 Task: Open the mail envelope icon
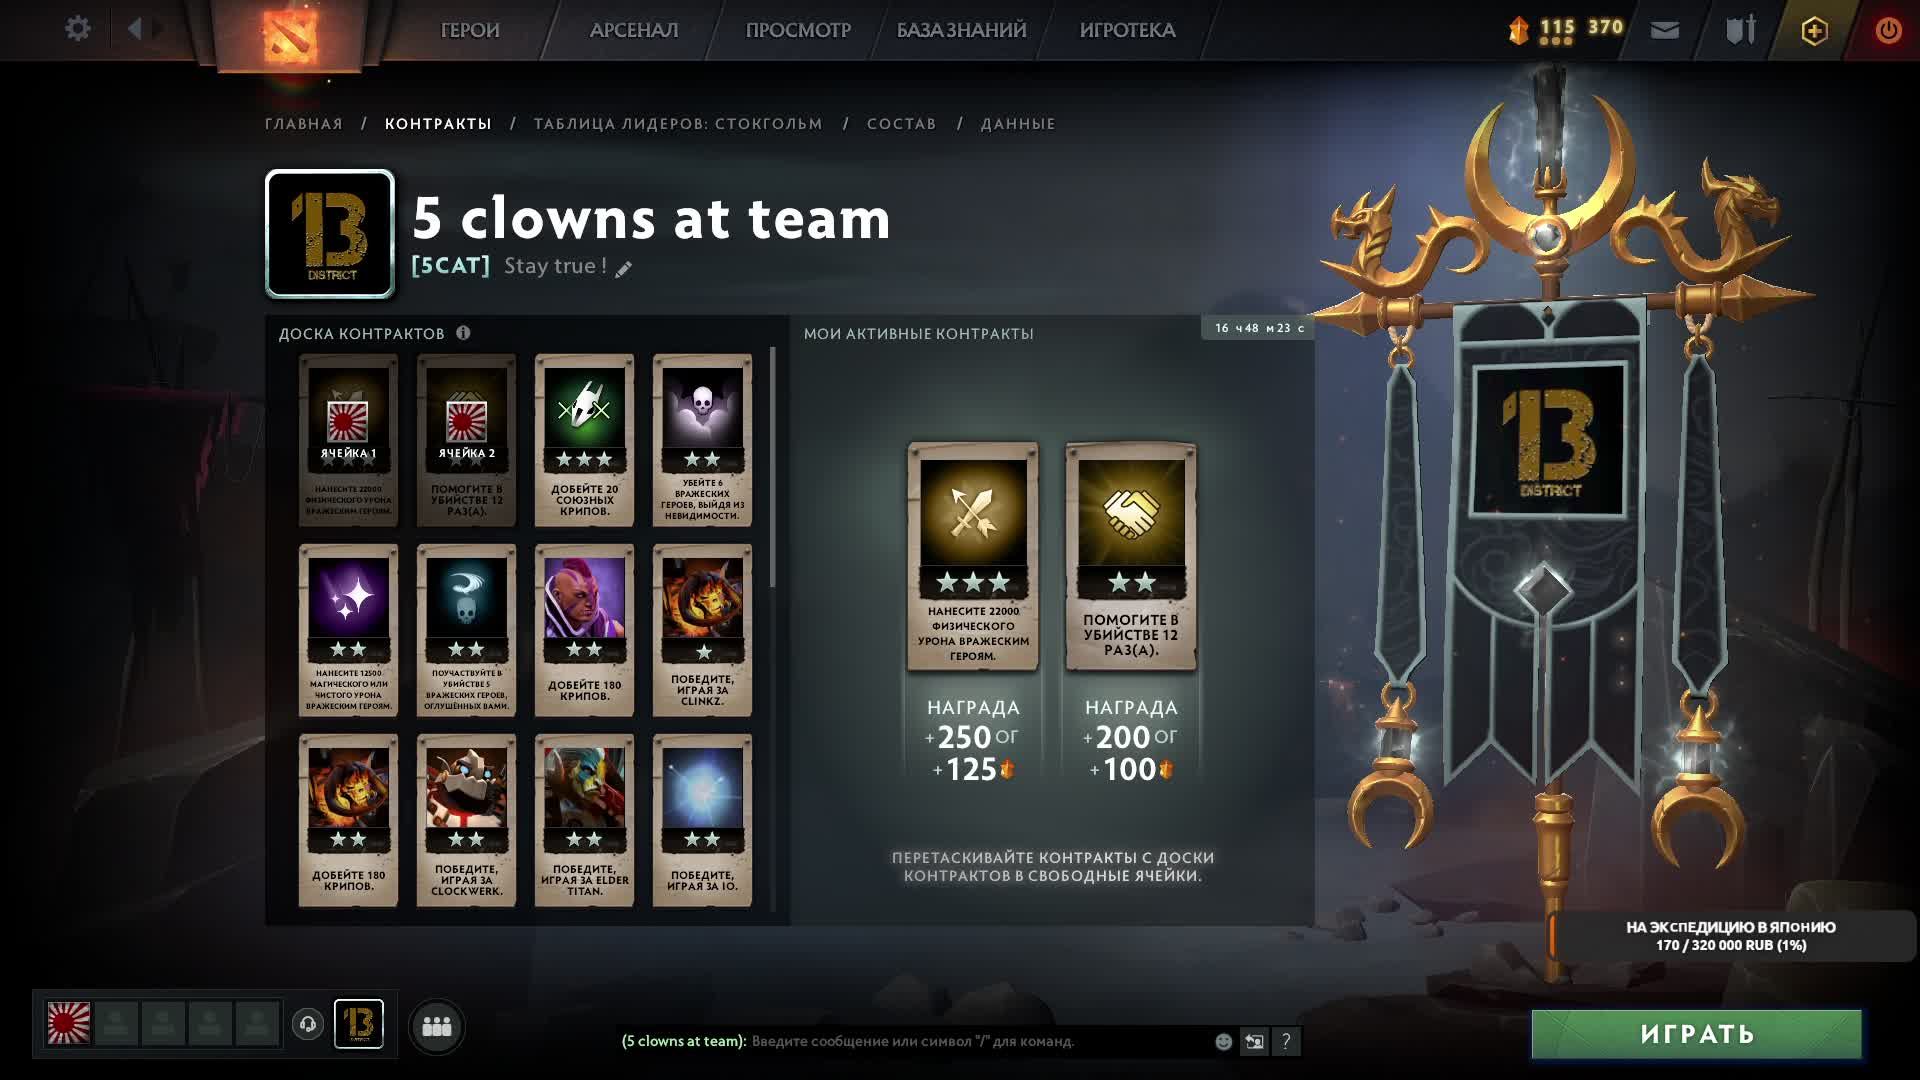(x=1665, y=30)
